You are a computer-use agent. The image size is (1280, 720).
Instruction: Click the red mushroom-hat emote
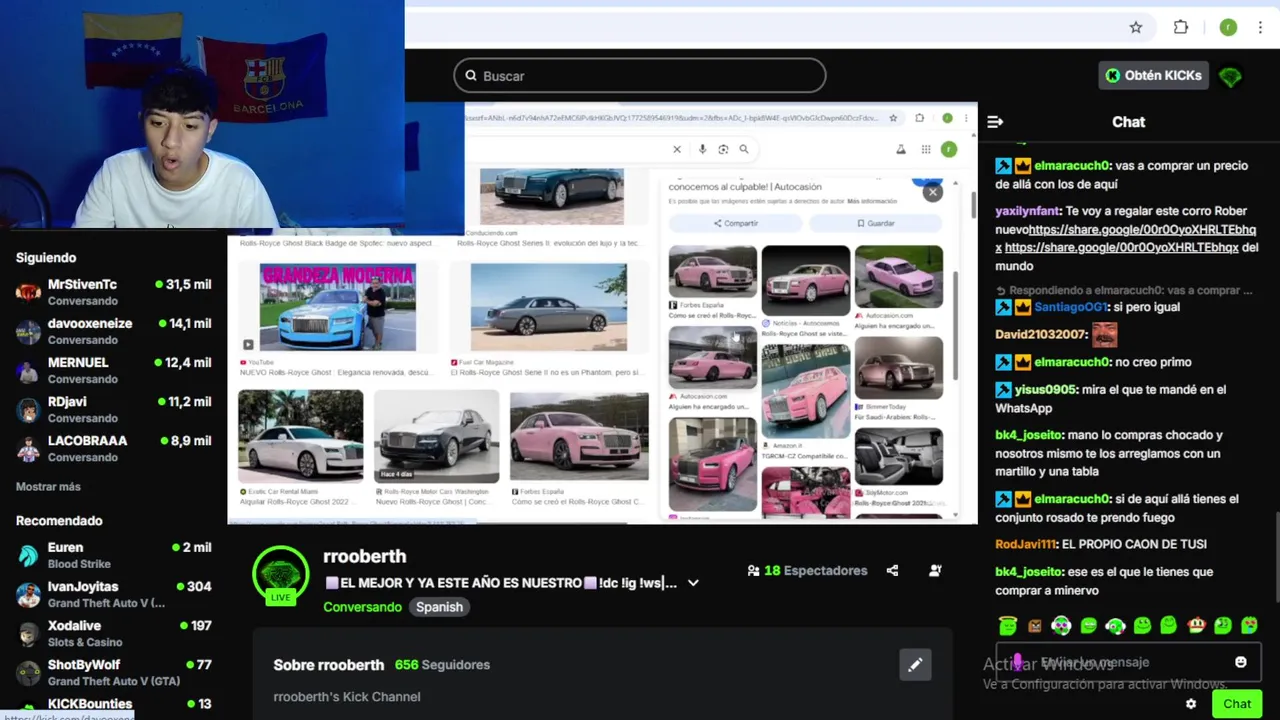point(1196,626)
